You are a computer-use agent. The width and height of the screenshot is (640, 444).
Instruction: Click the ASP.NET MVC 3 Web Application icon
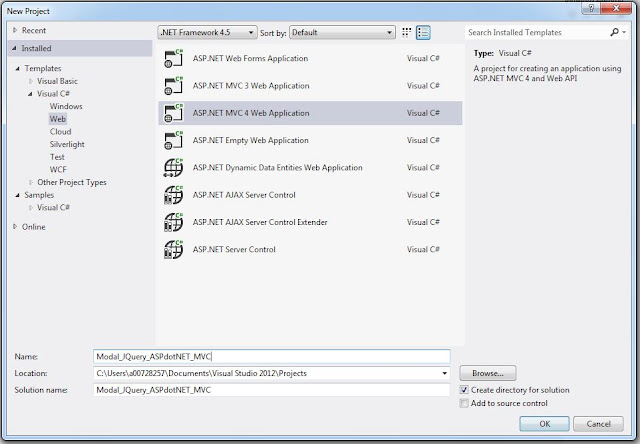(173, 86)
